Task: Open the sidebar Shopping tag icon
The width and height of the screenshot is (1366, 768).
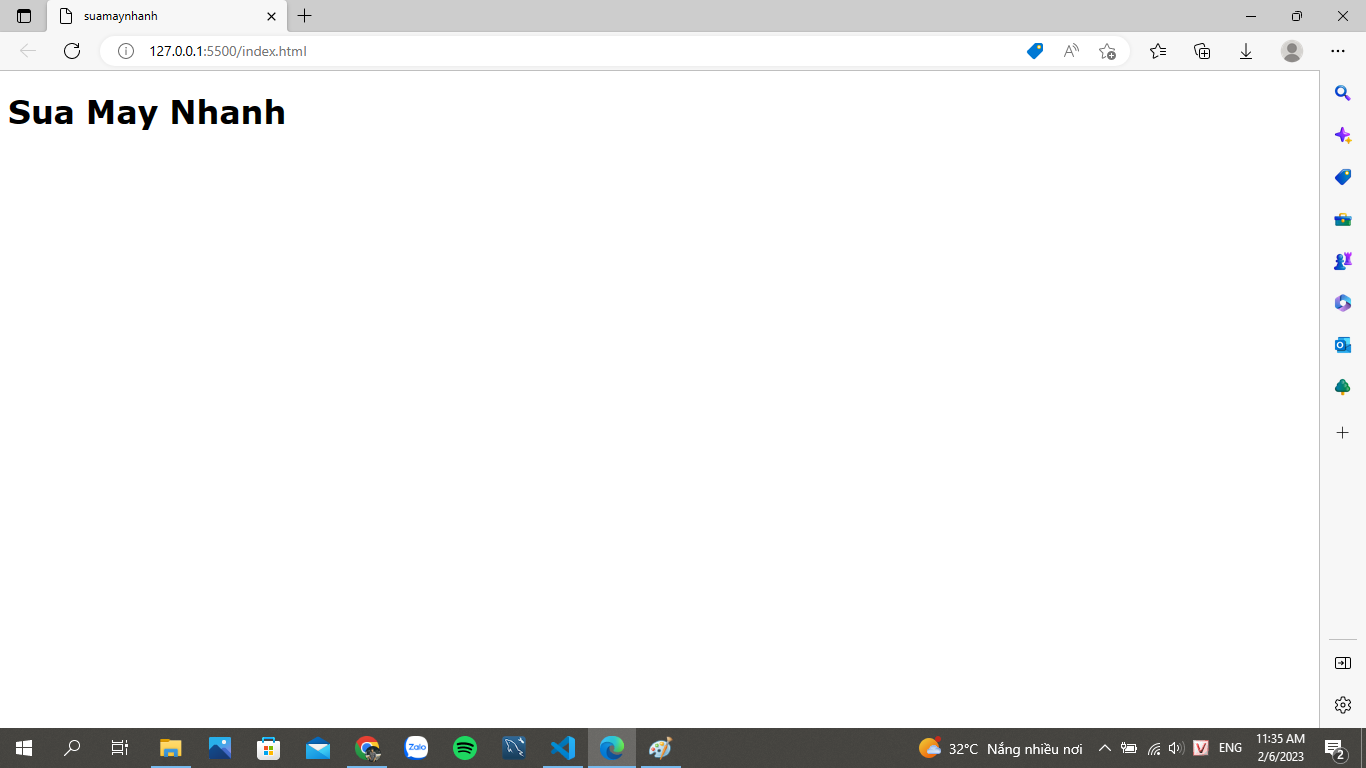Action: [1343, 177]
